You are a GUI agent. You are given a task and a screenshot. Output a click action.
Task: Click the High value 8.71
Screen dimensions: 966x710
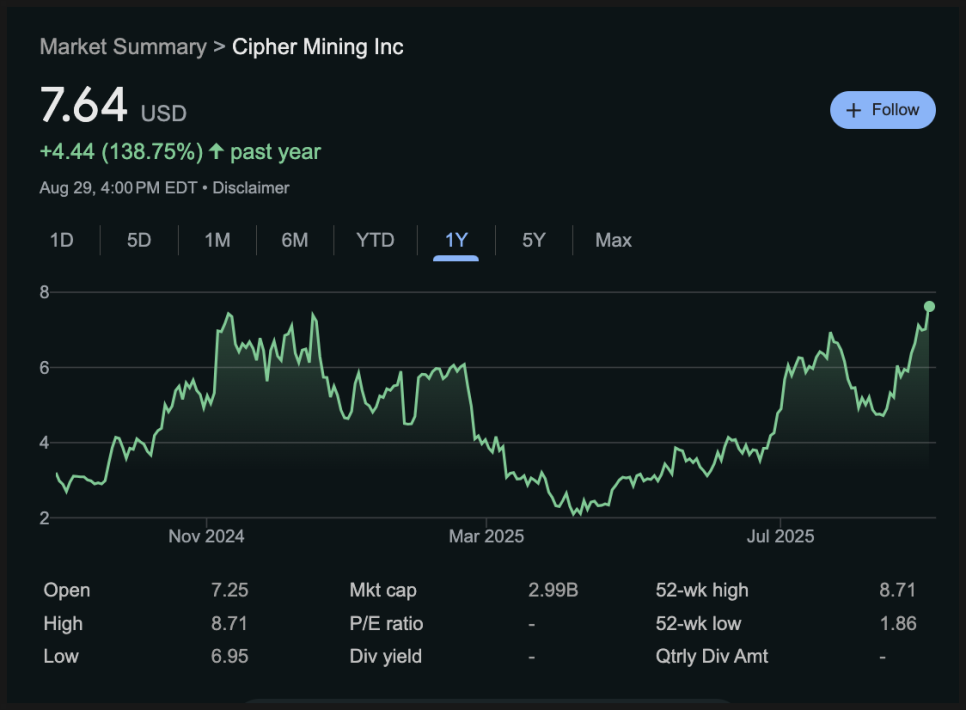pyautogui.click(x=229, y=623)
